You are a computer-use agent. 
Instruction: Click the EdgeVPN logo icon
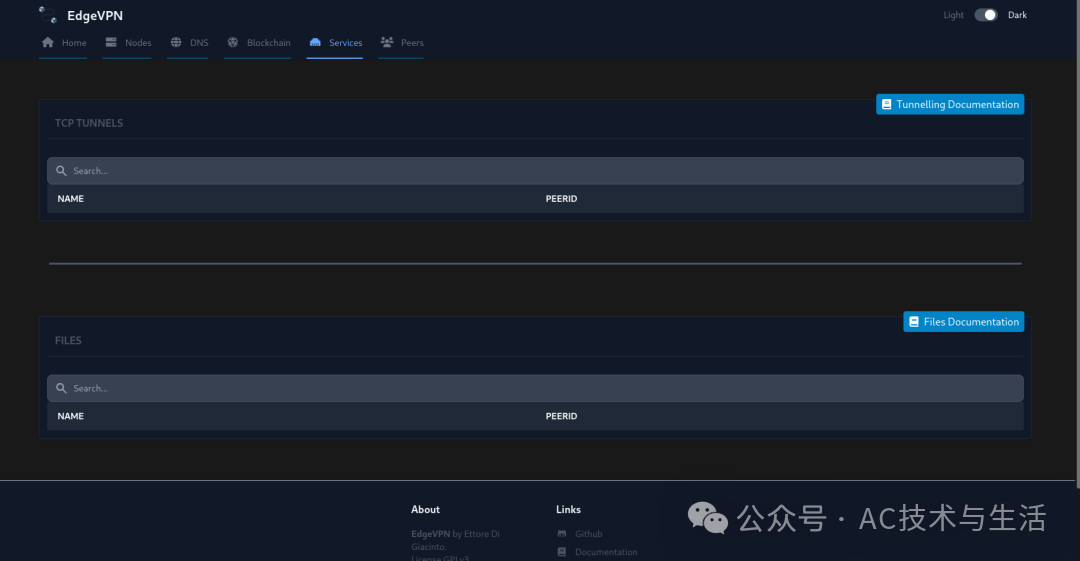click(x=48, y=14)
